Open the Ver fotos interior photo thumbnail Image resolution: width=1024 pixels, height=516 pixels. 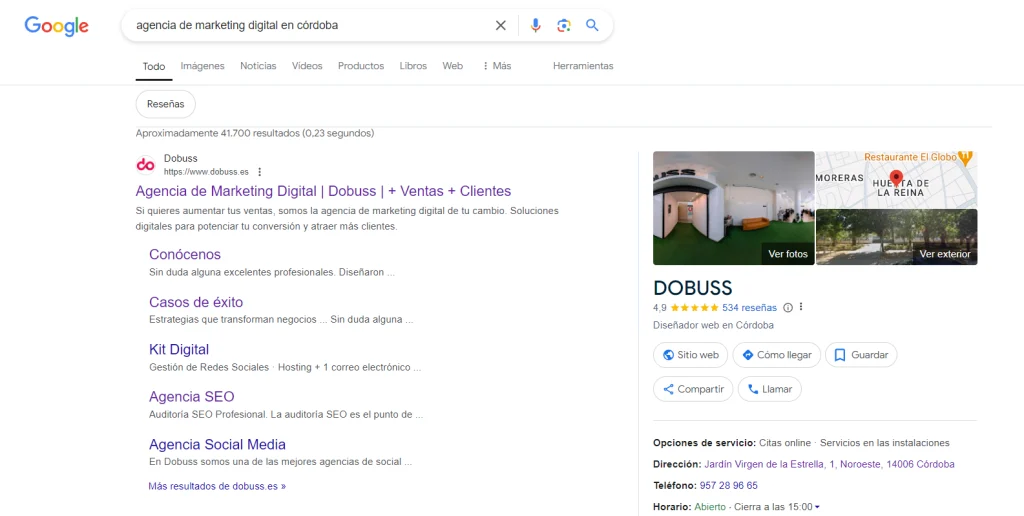coord(733,208)
